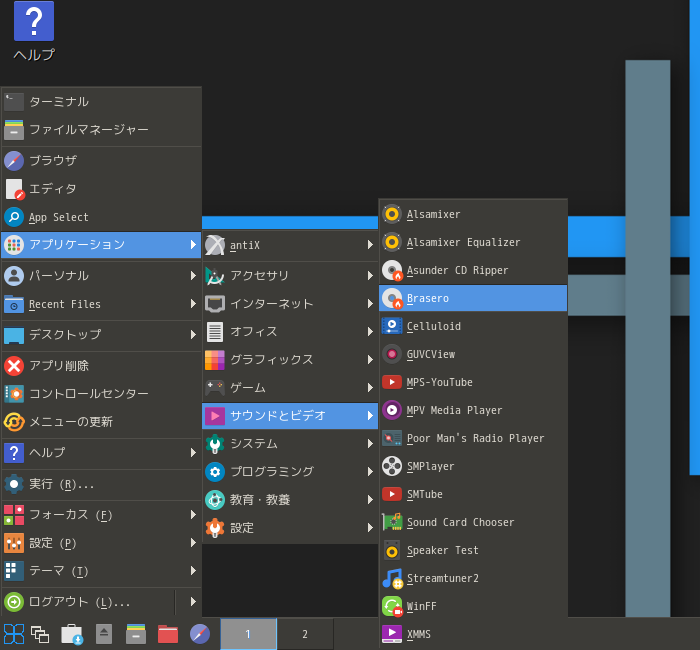Select 実行 (R)... menu entry
Viewport: 700px width, 650px height.
tap(101, 484)
